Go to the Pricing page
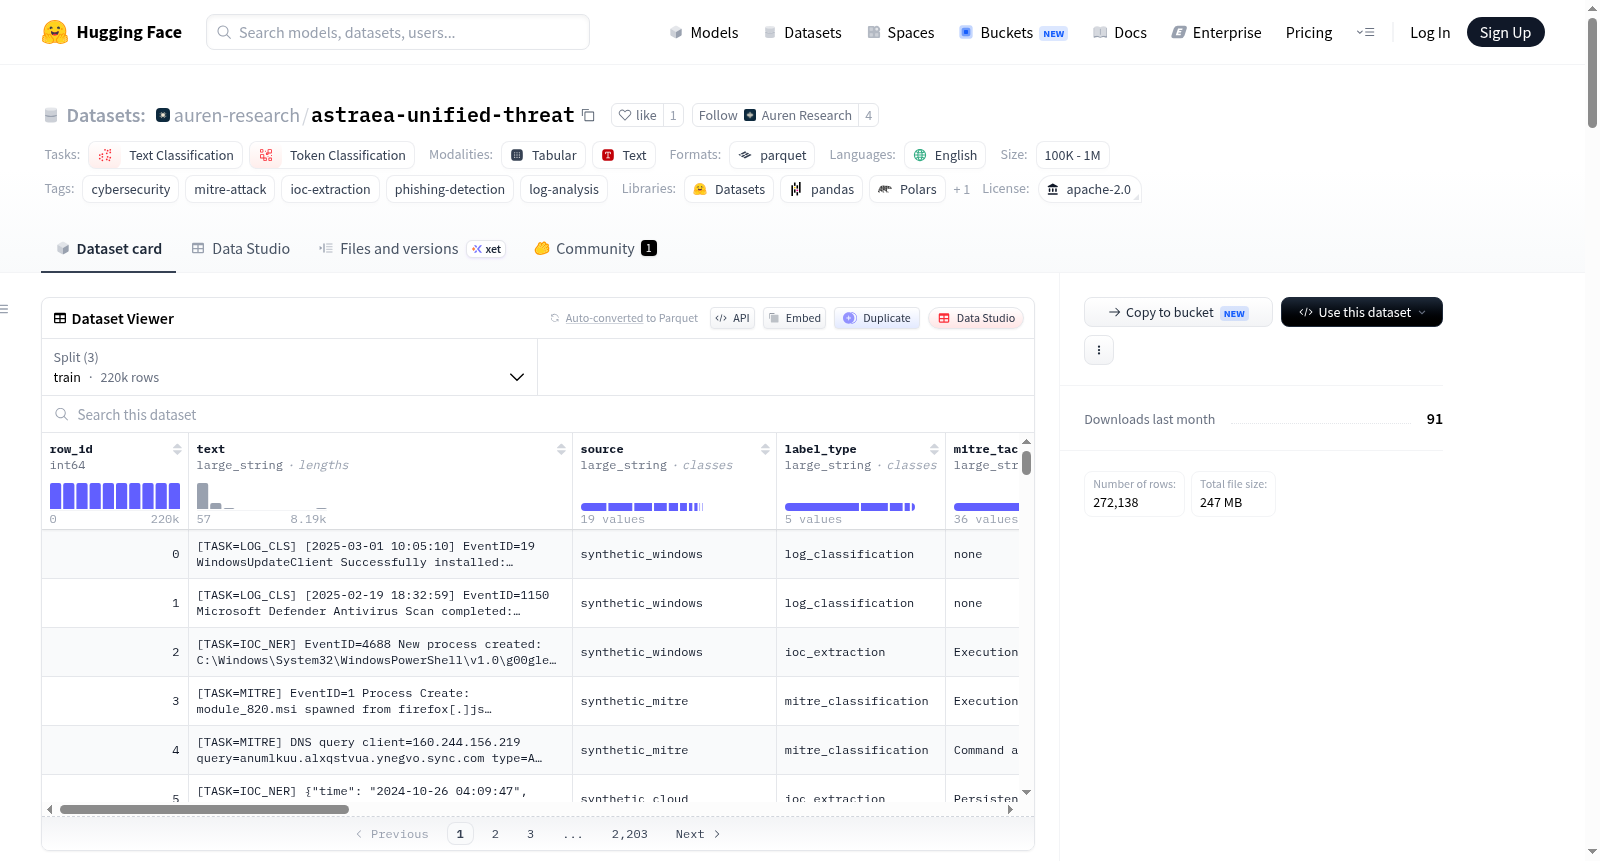 [x=1309, y=33]
